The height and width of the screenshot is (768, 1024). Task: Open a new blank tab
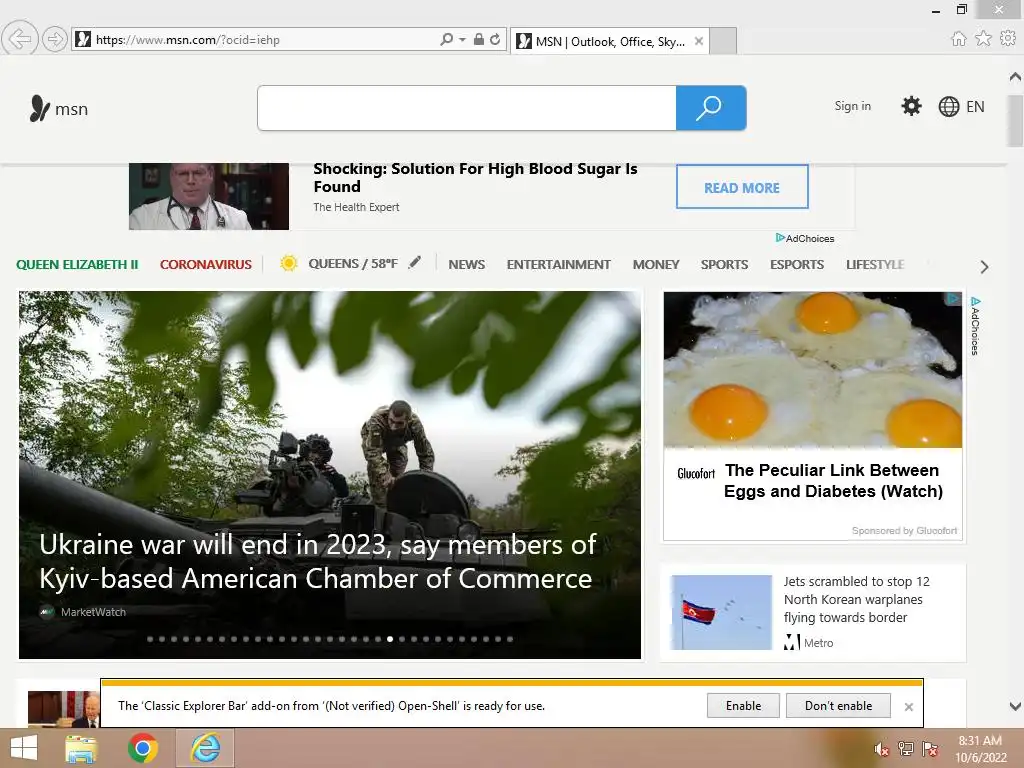(x=723, y=41)
